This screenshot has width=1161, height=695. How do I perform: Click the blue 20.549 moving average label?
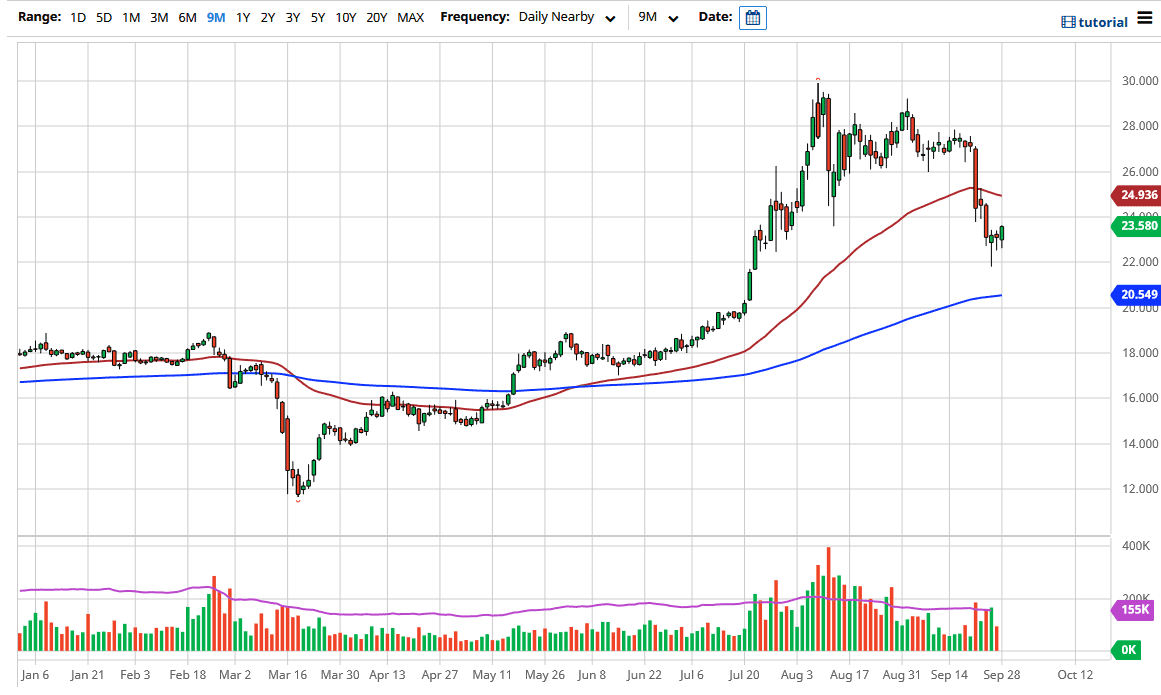click(1135, 295)
